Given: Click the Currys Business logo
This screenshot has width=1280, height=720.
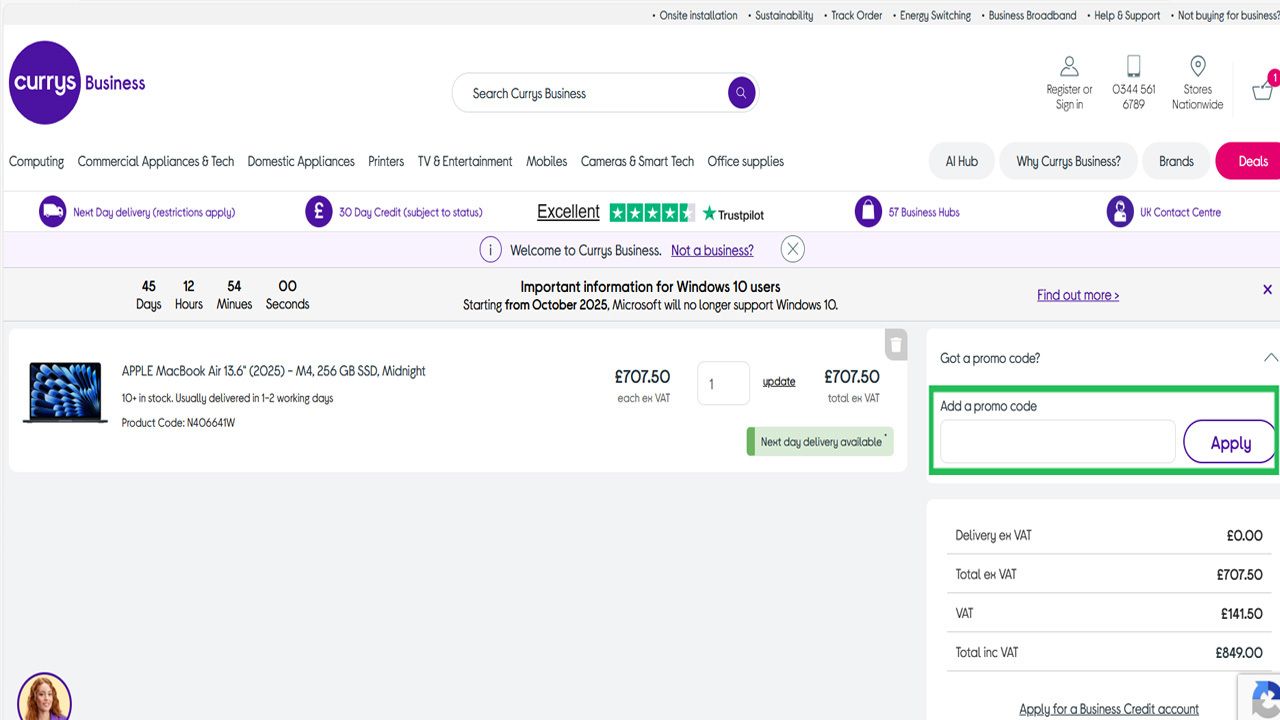Looking at the screenshot, I should (77, 83).
